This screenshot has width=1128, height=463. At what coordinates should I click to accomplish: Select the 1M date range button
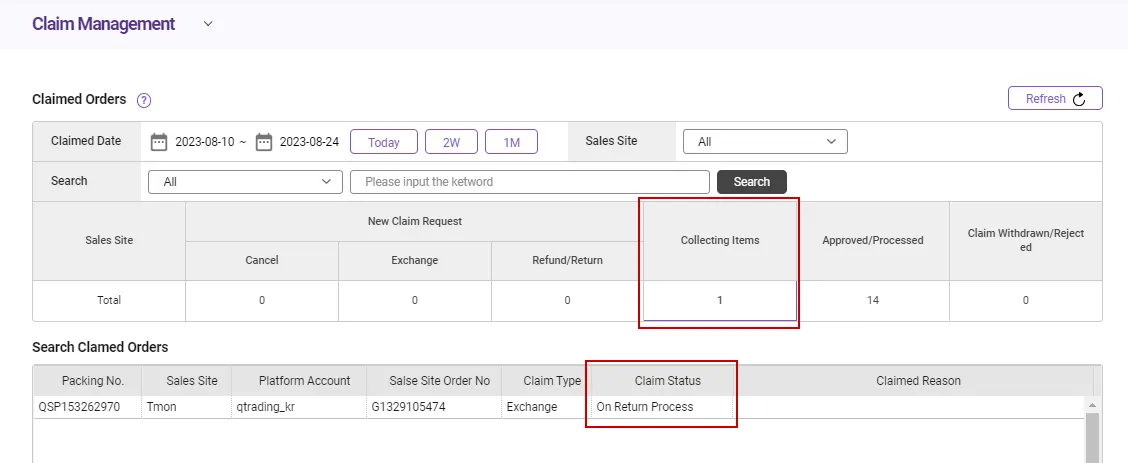click(511, 142)
